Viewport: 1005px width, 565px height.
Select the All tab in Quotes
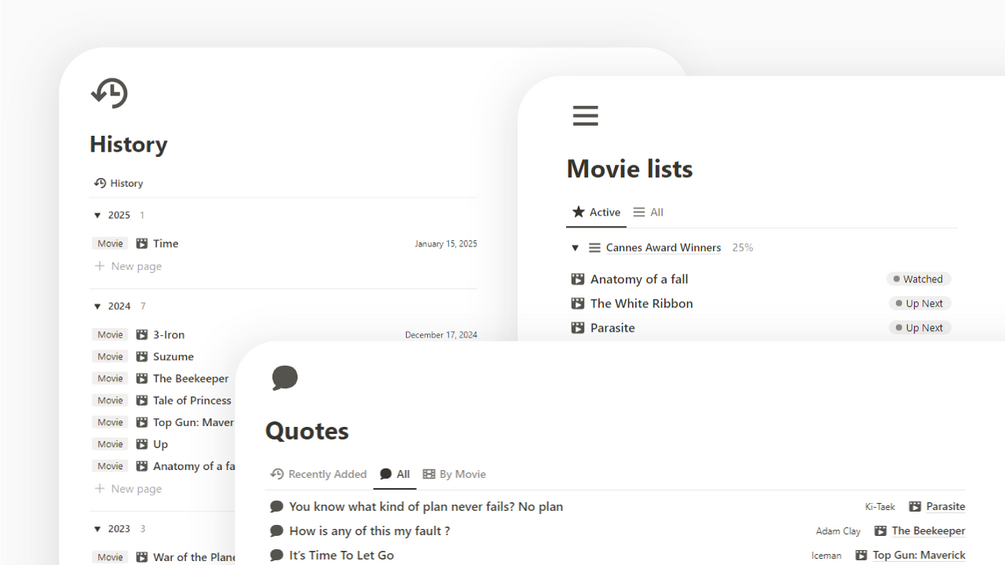[x=395, y=474]
